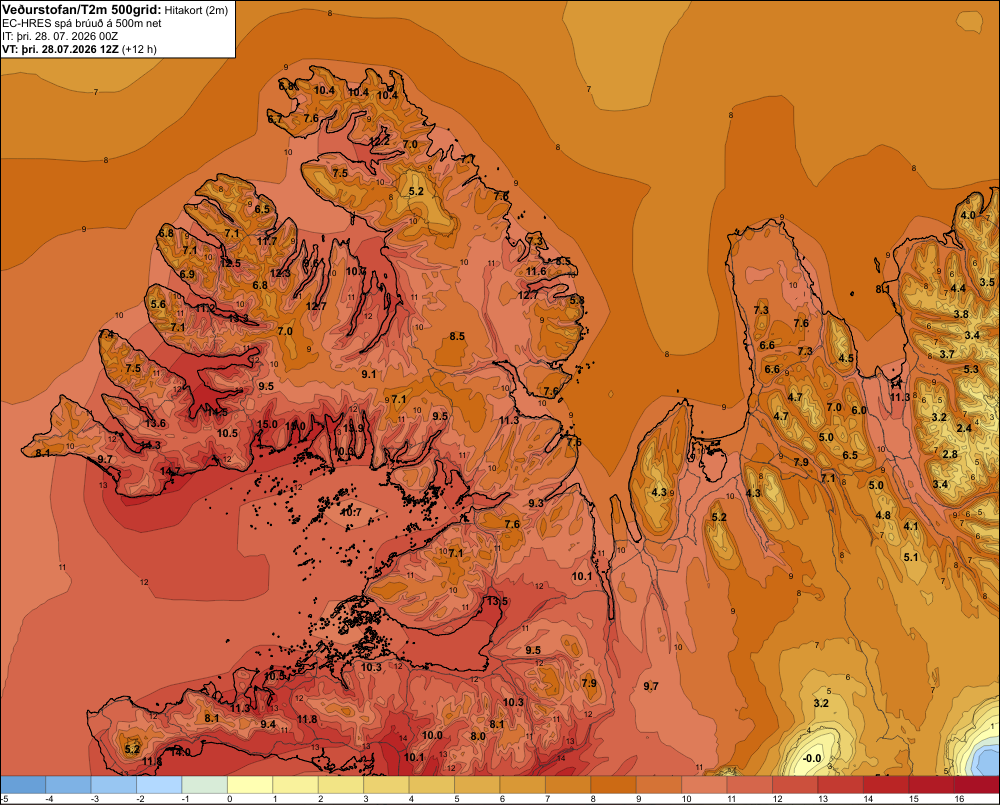This screenshot has width=1000, height=805.
Task: Select the legend swatch between 0 and 1
Action: coord(251,785)
